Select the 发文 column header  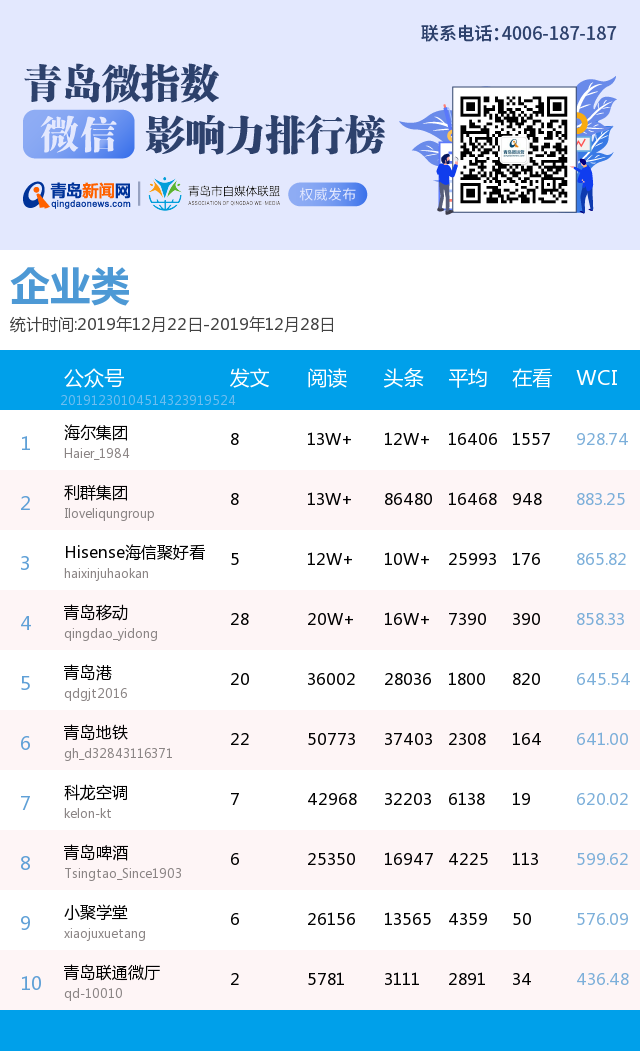pyautogui.click(x=249, y=378)
